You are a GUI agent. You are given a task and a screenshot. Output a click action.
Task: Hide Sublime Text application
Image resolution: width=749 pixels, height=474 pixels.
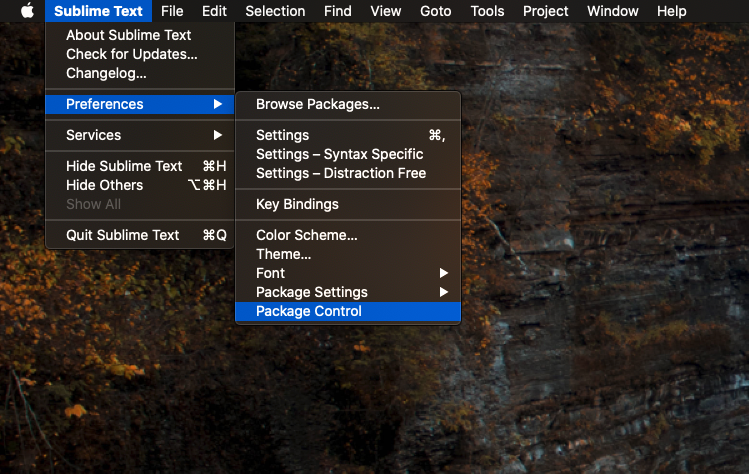click(124, 166)
